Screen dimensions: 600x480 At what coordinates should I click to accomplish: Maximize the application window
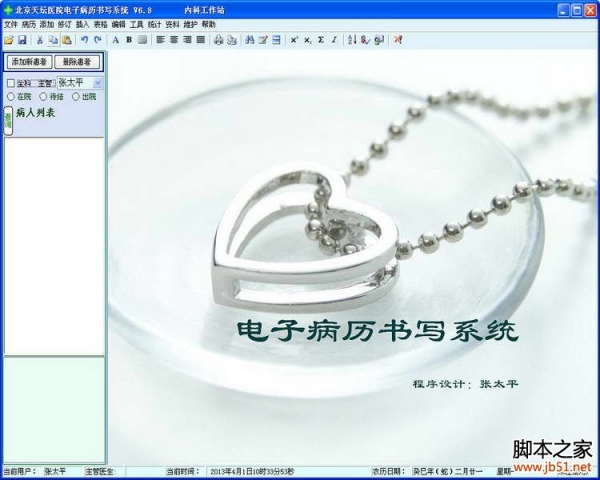pos(577,10)
